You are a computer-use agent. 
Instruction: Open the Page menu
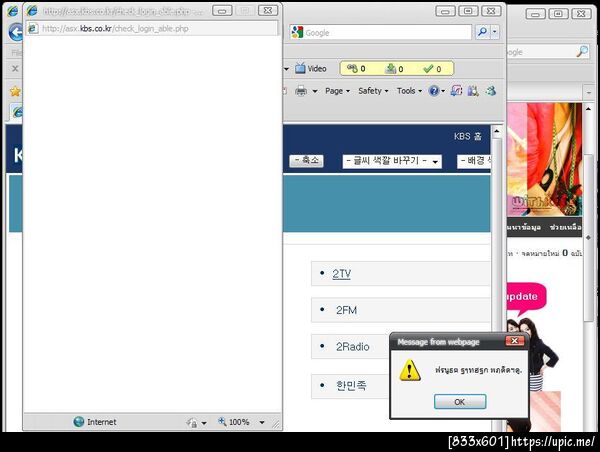(337, 91)
